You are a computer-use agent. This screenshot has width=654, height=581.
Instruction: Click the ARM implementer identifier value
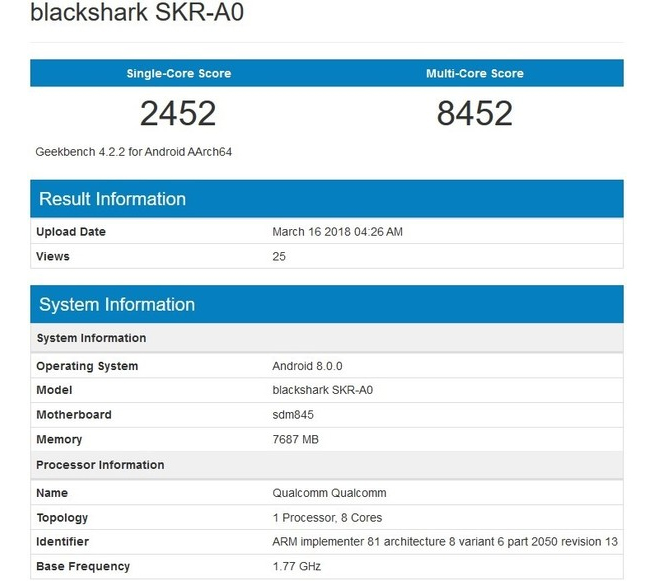[x=445, y=542]
